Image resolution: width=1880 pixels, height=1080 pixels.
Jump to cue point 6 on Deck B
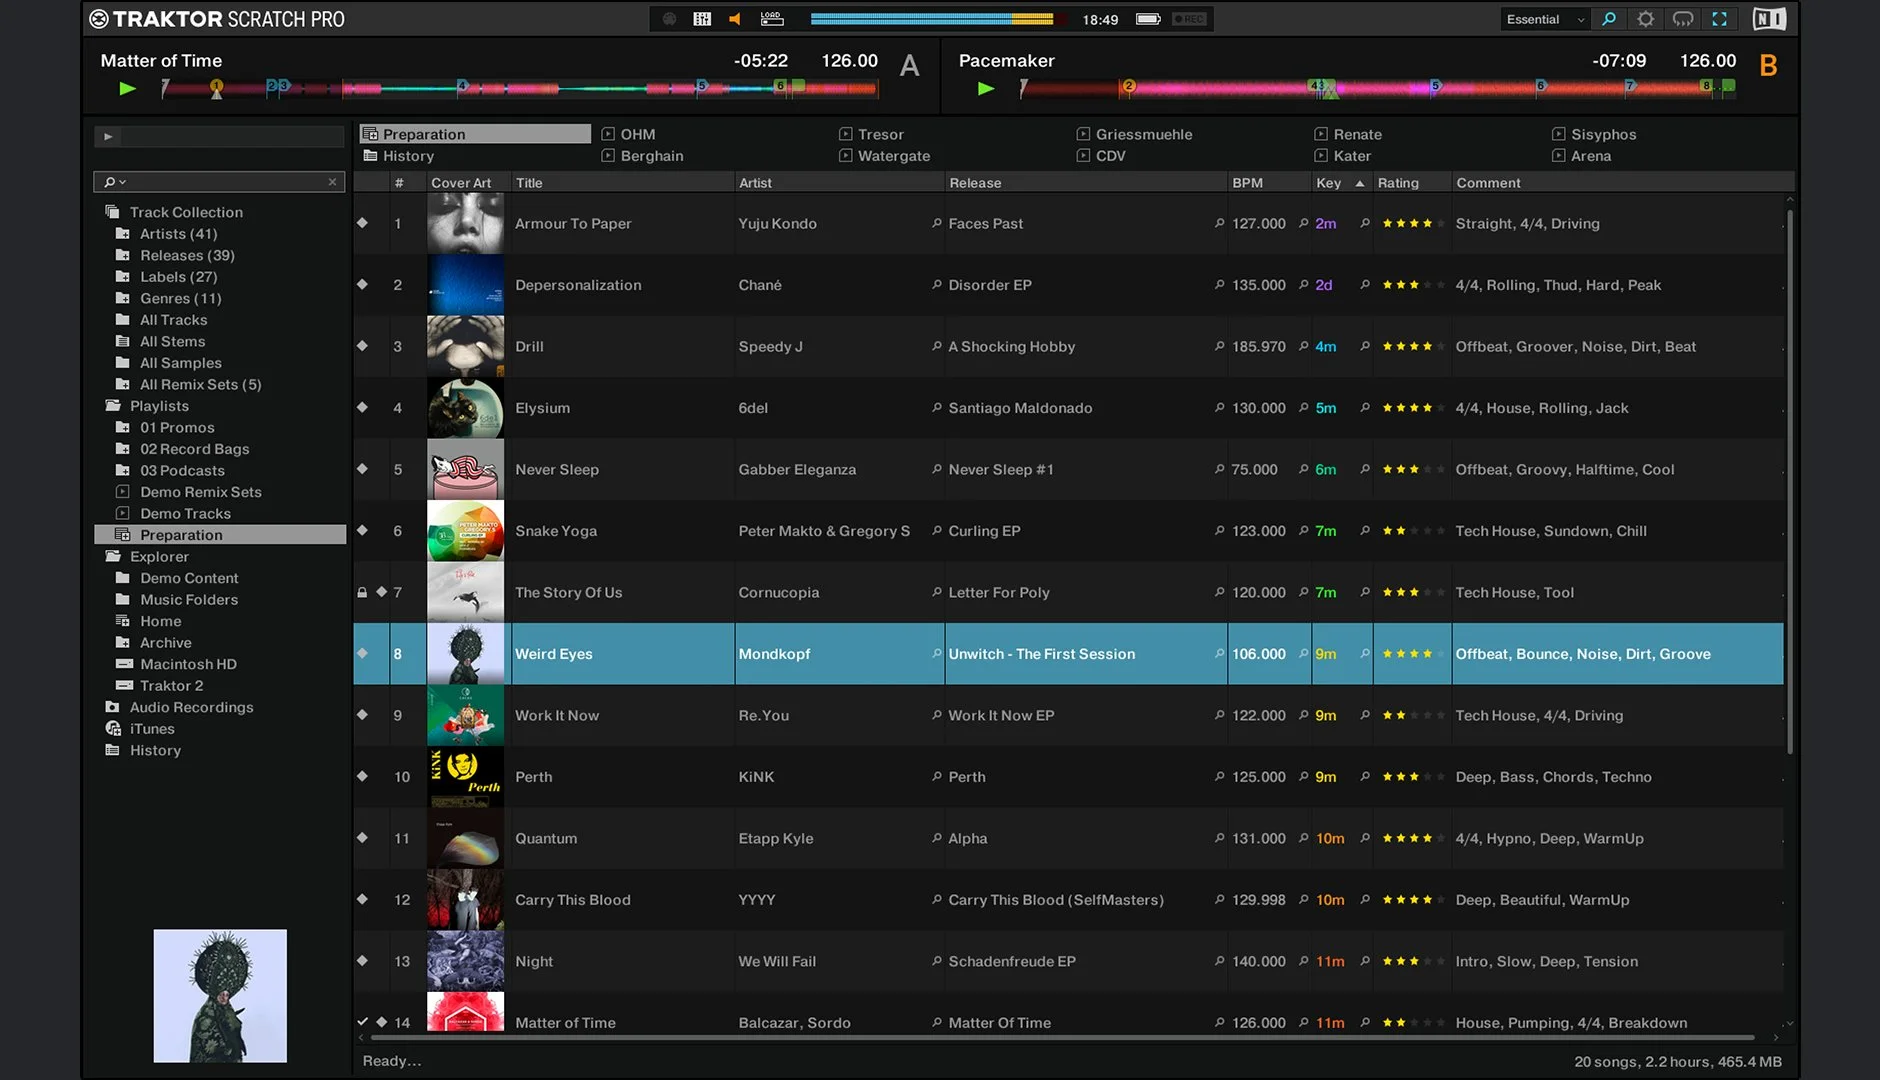1541,86
